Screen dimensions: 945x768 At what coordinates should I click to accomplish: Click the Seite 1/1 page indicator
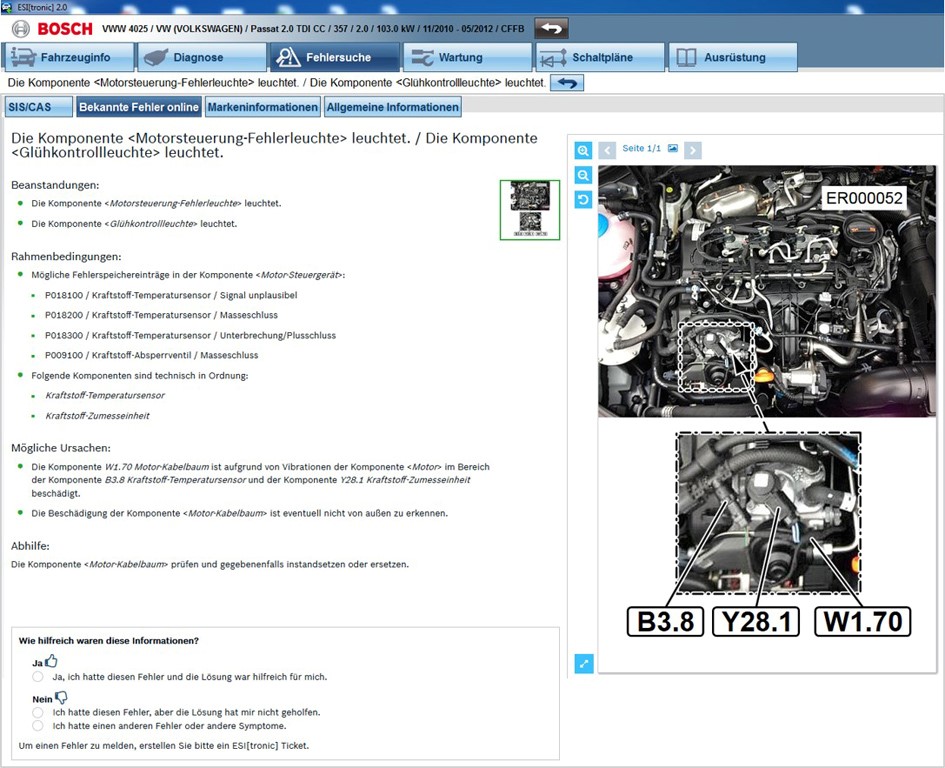click(641, 148)
